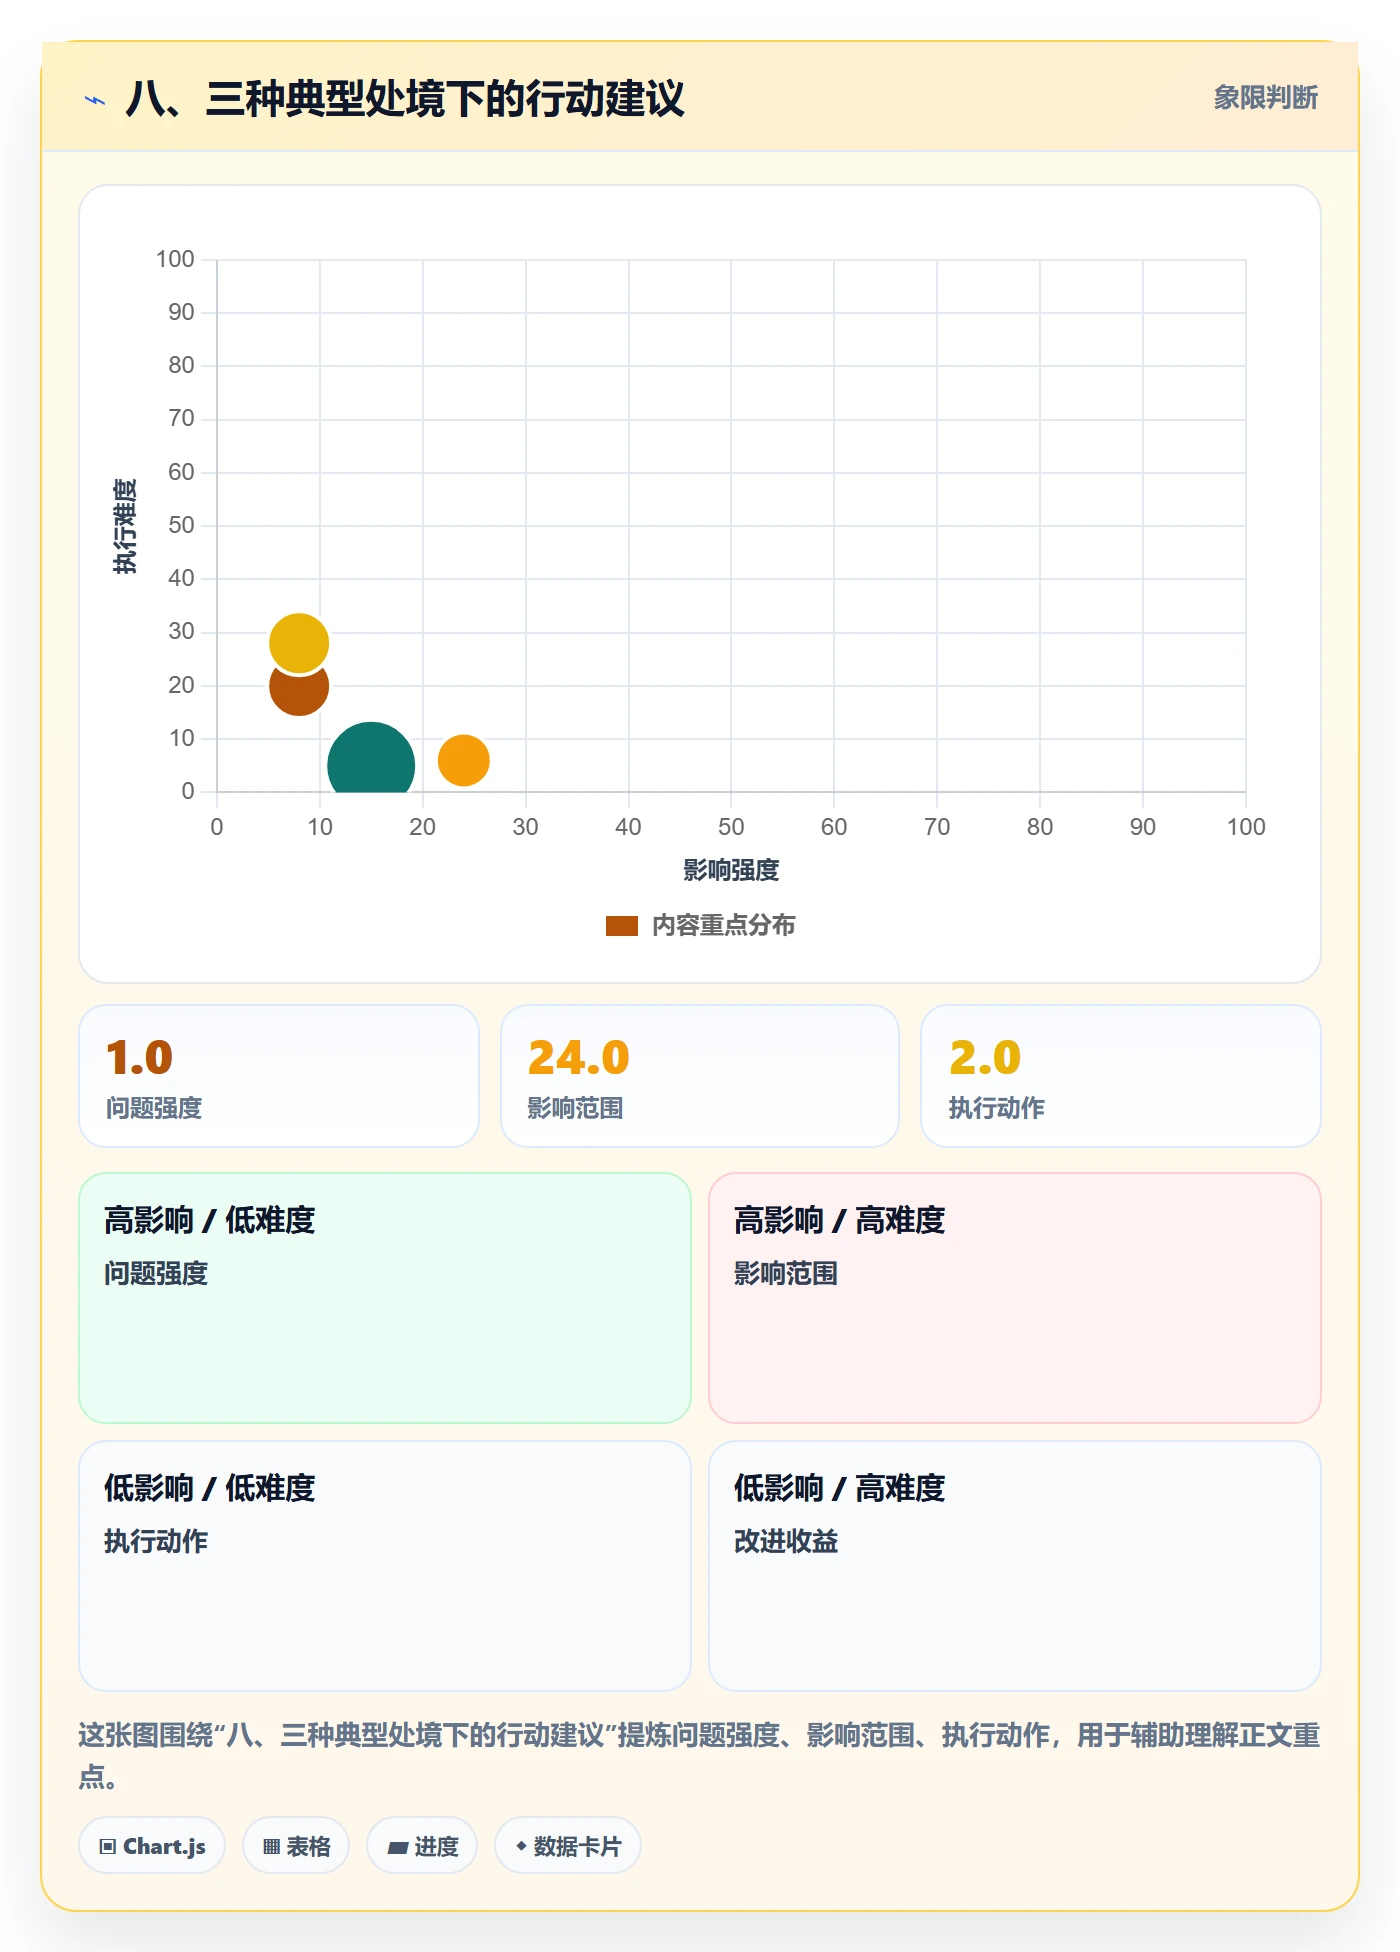
Task: Click the 执行难度 y-axis title
Action: [125, 526]
